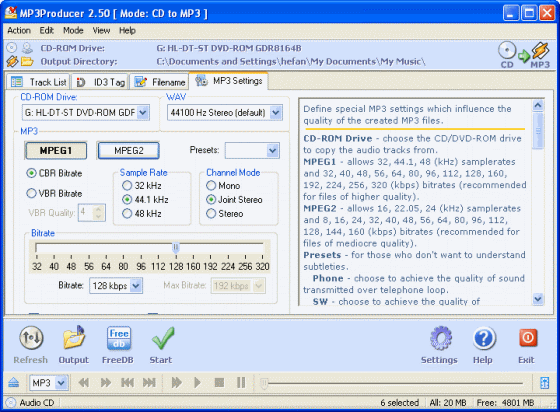
Task: Open the Output folder icon
Action: 74,338
